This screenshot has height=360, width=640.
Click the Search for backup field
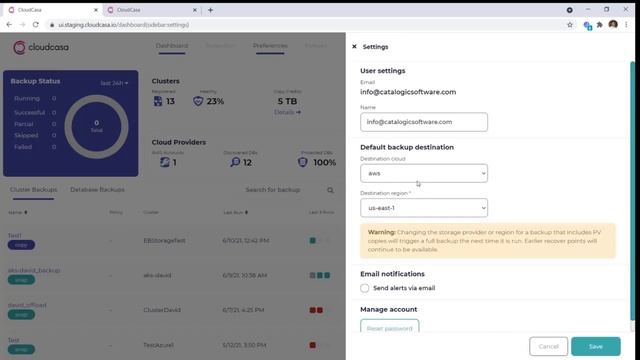click(x=273, y=190)
